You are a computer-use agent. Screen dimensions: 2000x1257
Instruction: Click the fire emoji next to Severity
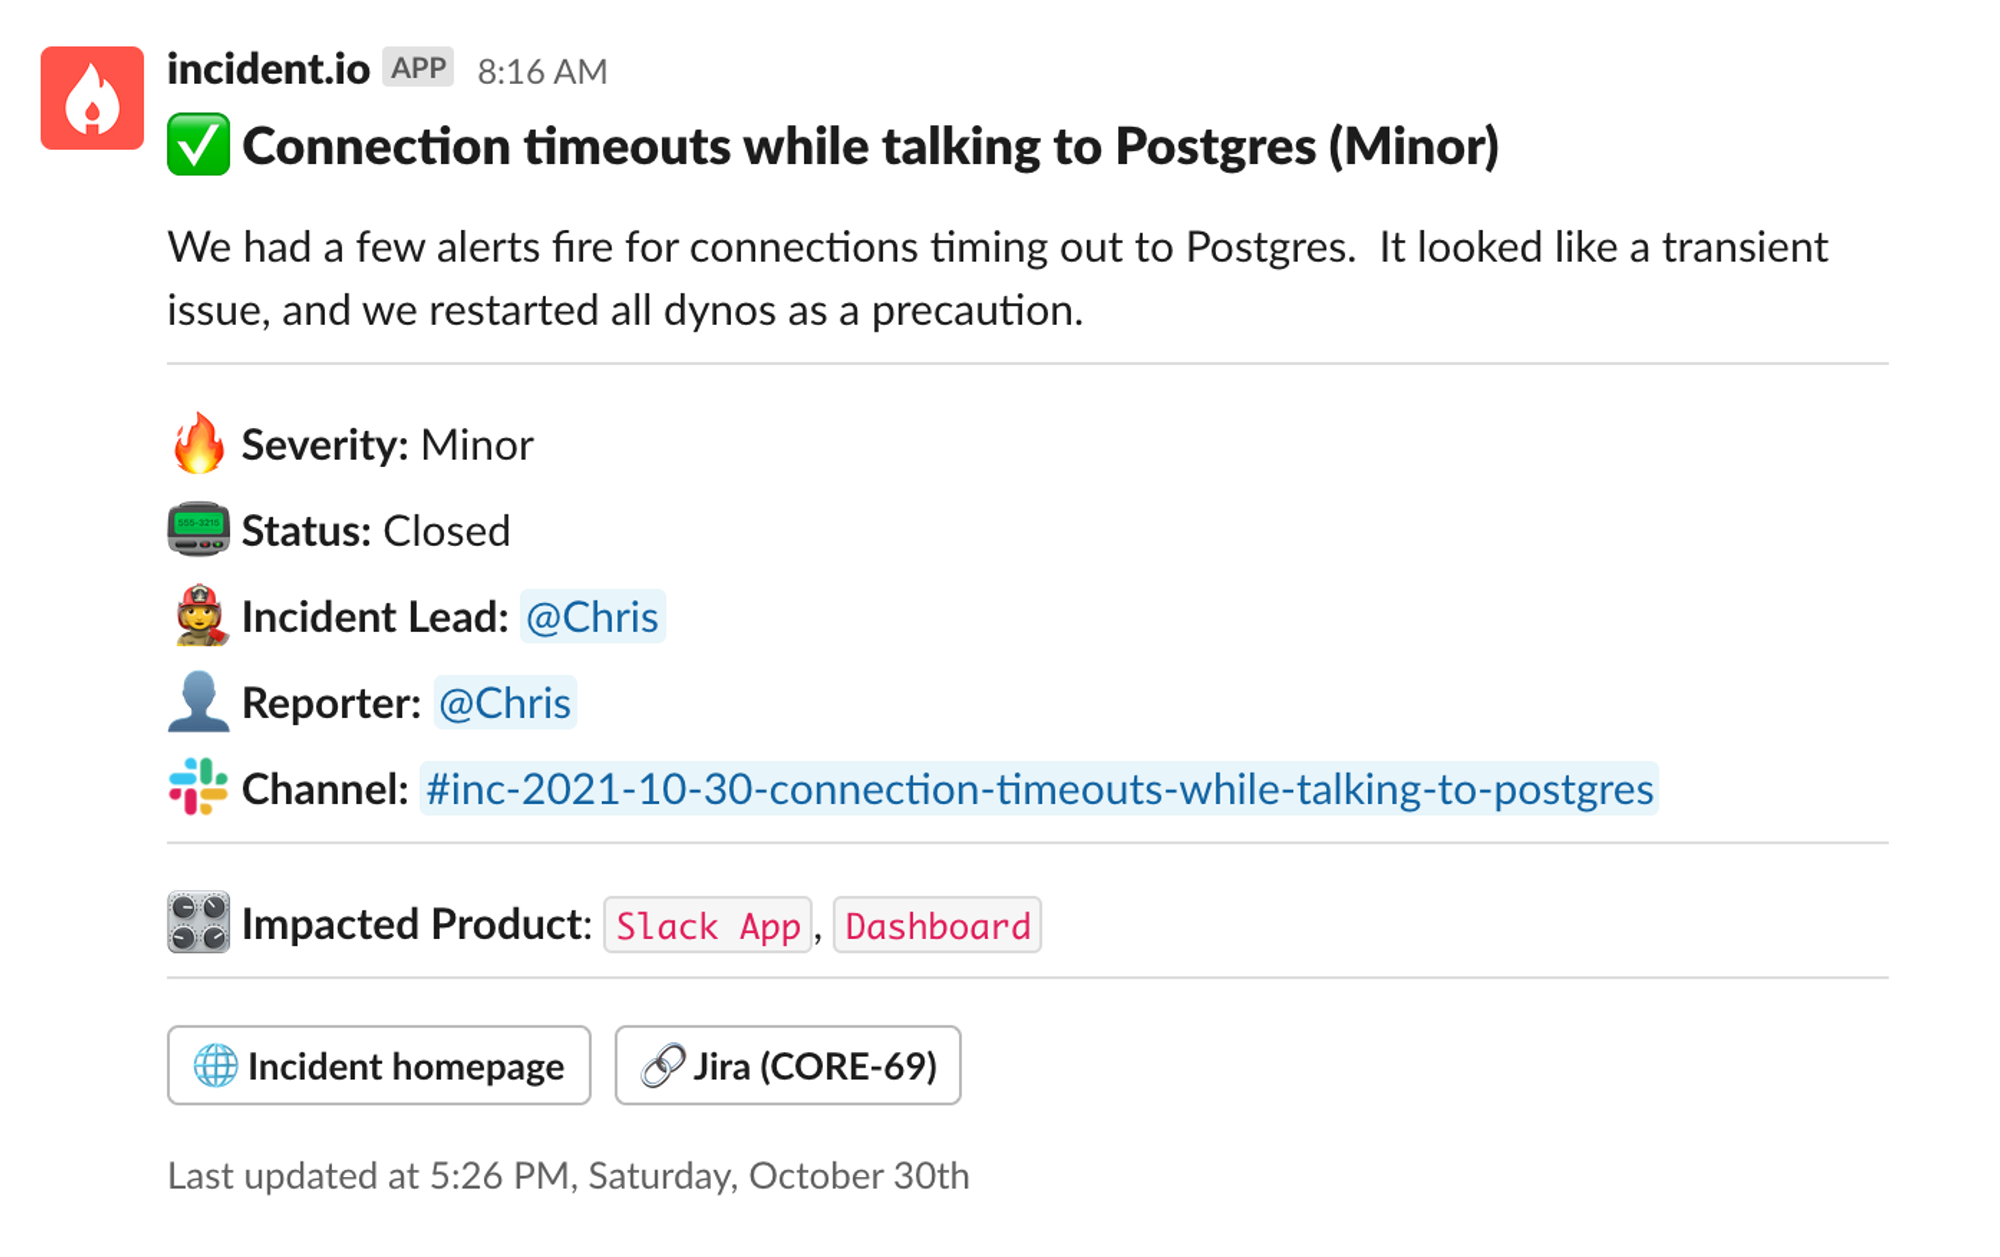coord(198,443)
